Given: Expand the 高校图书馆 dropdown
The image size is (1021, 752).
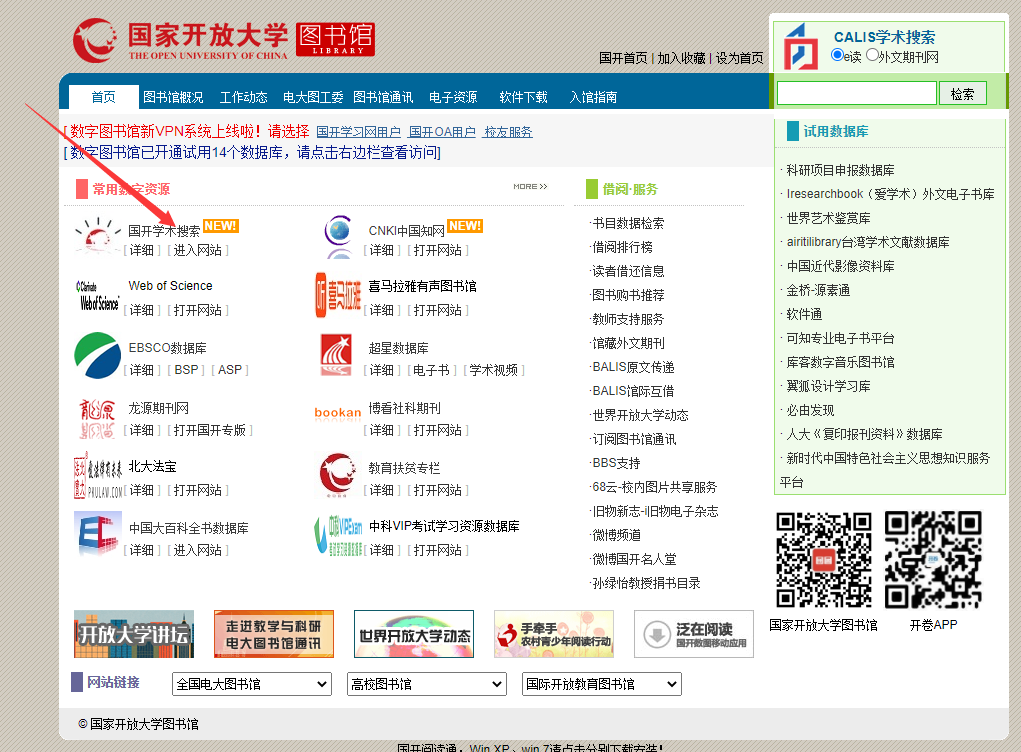Looking at the screenshot, I should point(427,684).
